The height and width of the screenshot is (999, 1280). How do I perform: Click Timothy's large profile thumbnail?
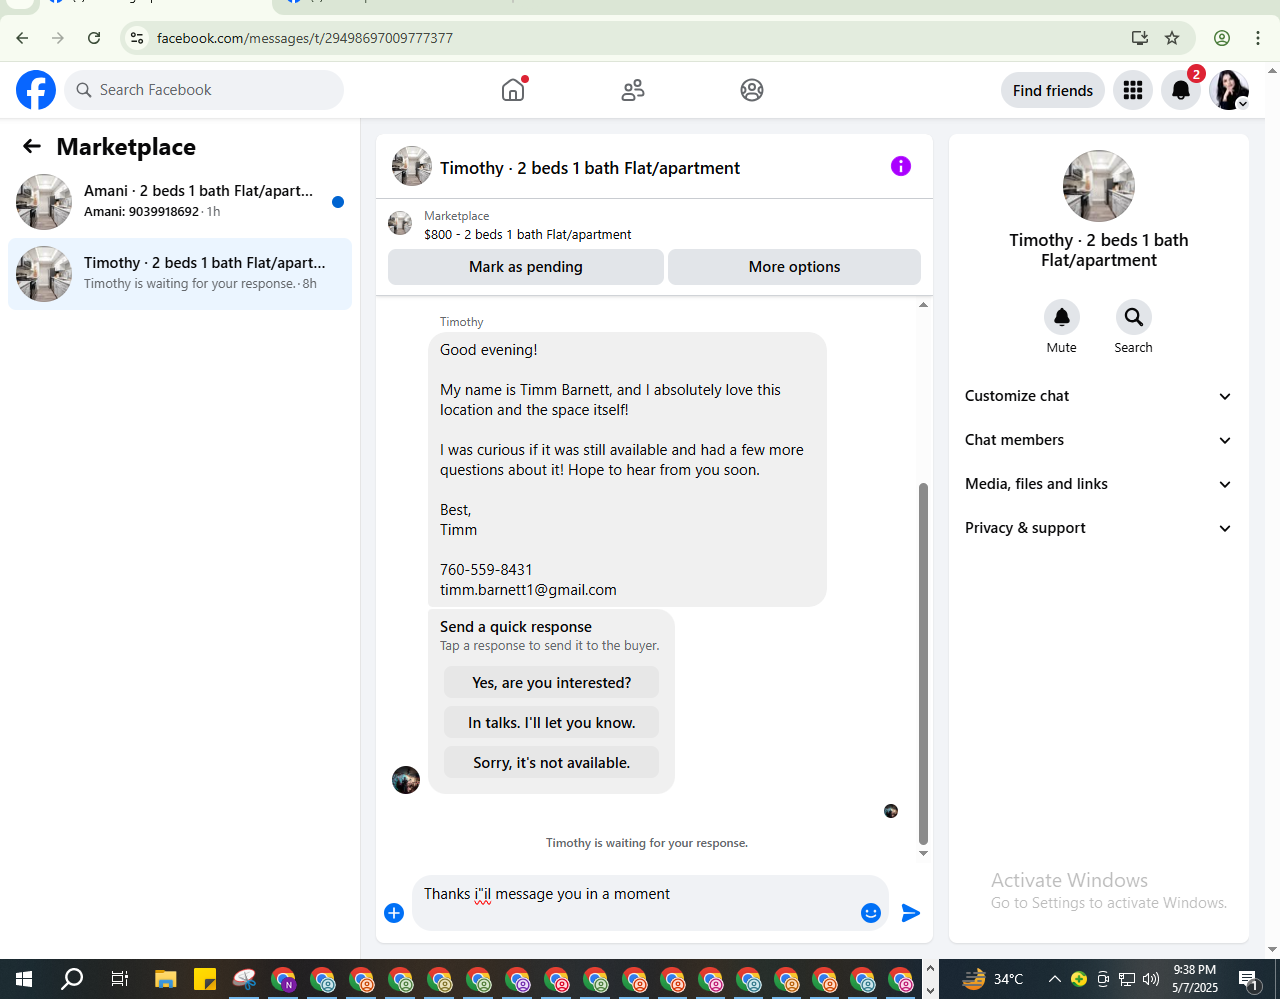[1099, 186]
